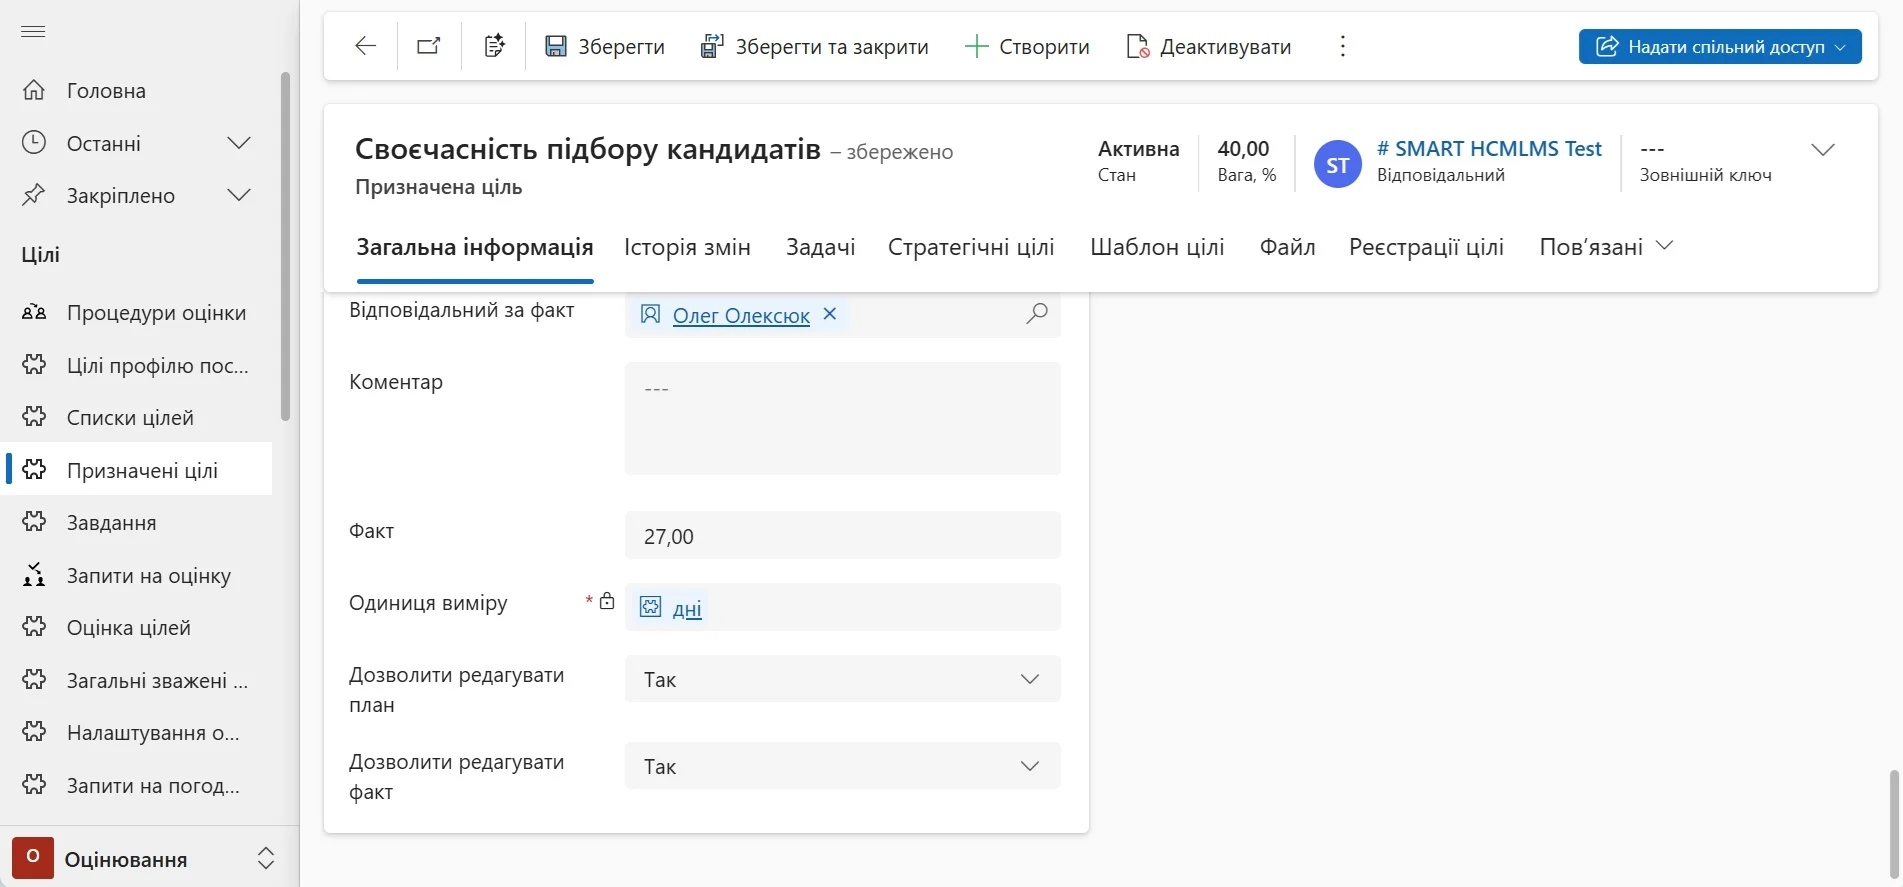Toggle the hamburger navigation menu
This screenshot has width=1903, height=887.
click(x=33, y=32)
